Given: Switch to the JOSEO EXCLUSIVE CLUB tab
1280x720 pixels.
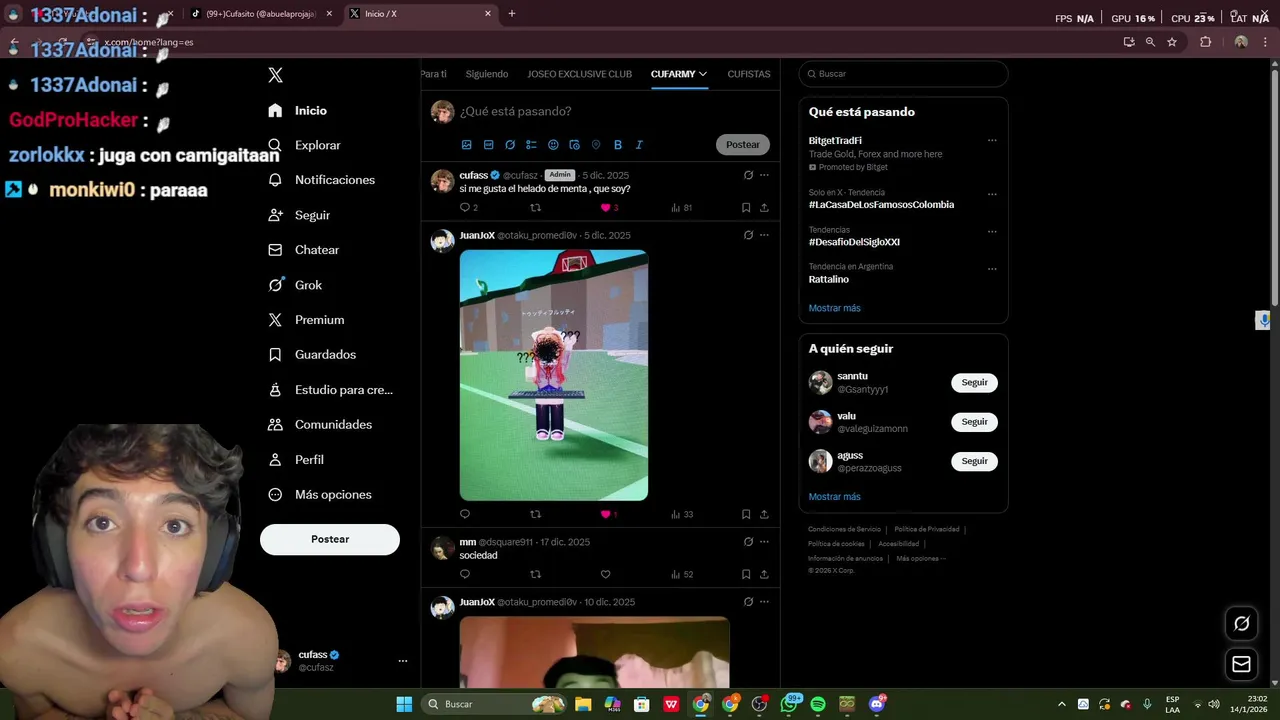Looking at the screenshot, I should point(580,74).
